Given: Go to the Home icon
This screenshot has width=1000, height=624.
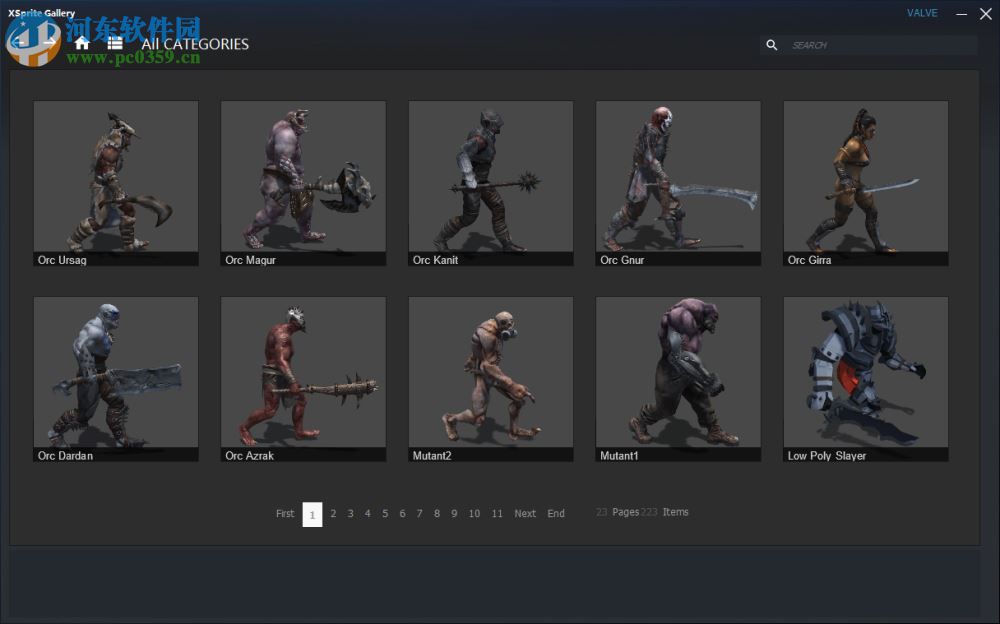Looking at the screenshot, I should click(x=82, y=43).
